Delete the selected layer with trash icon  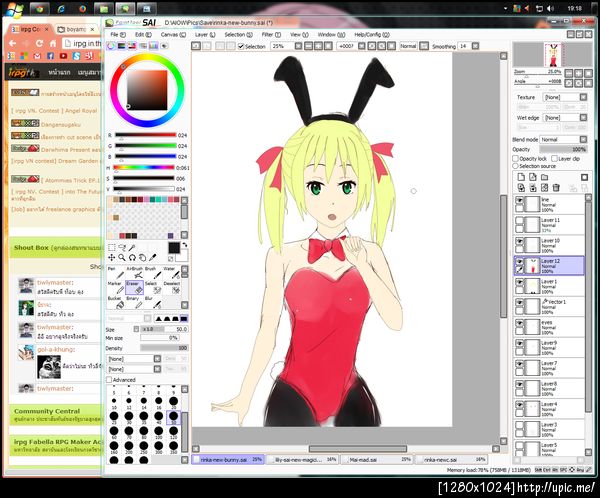point(556,188)
